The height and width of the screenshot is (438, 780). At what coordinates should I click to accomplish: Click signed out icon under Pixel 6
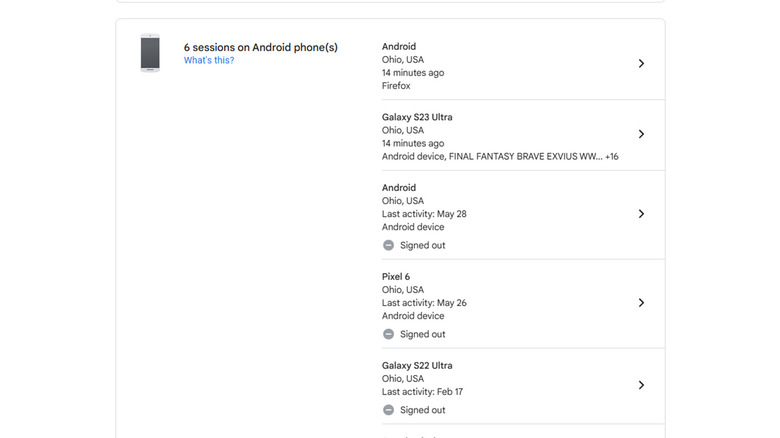coord(389,334)
